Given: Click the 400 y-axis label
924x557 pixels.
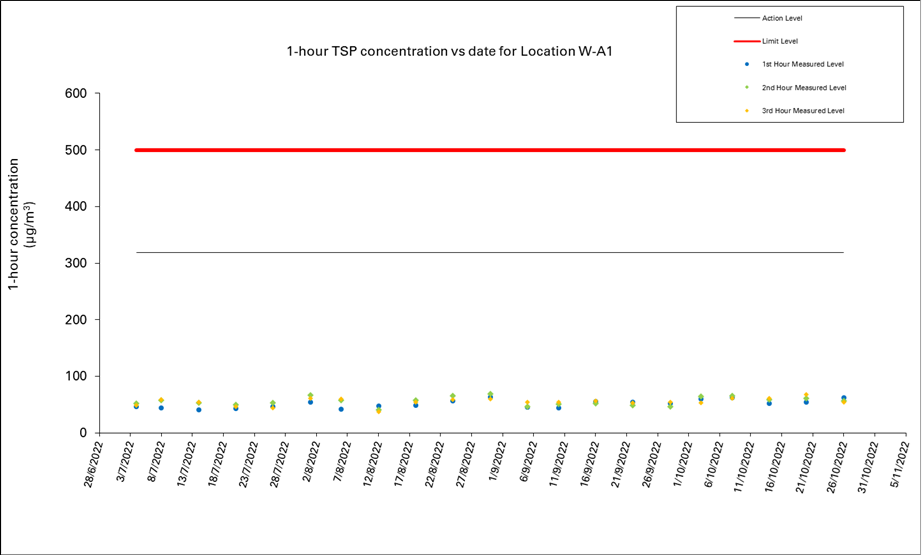Looking at the screenshot, I should click(75, 206).
